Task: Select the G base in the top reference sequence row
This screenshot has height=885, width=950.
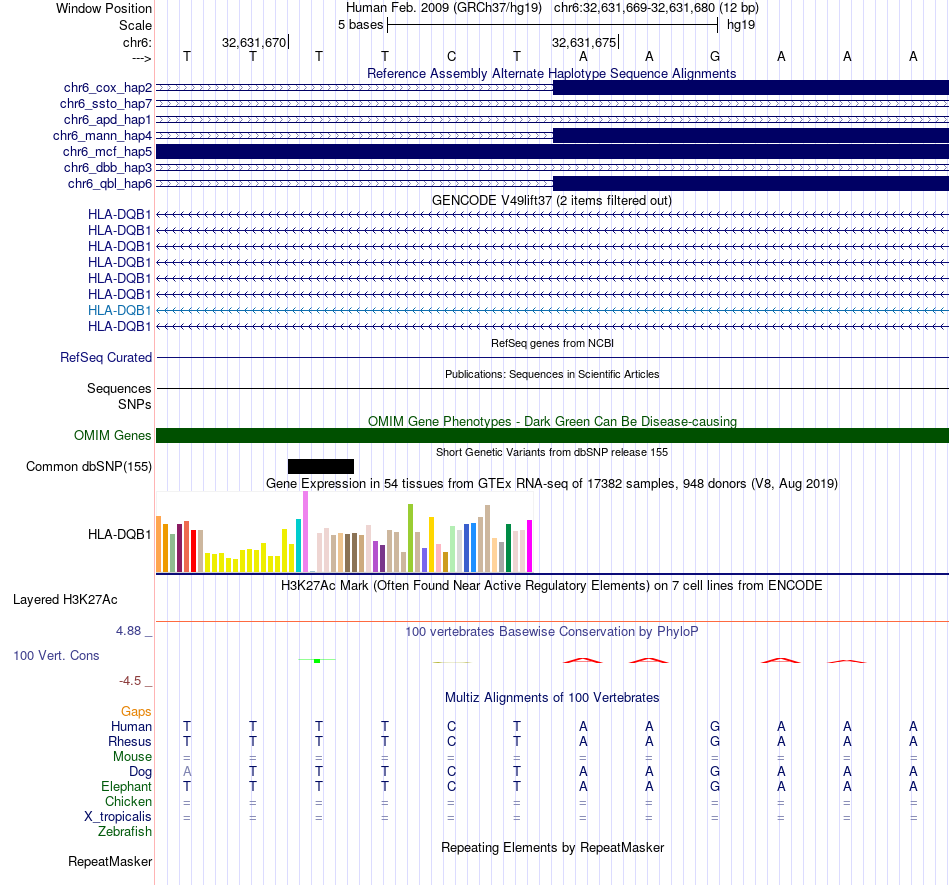Action: 715,56
